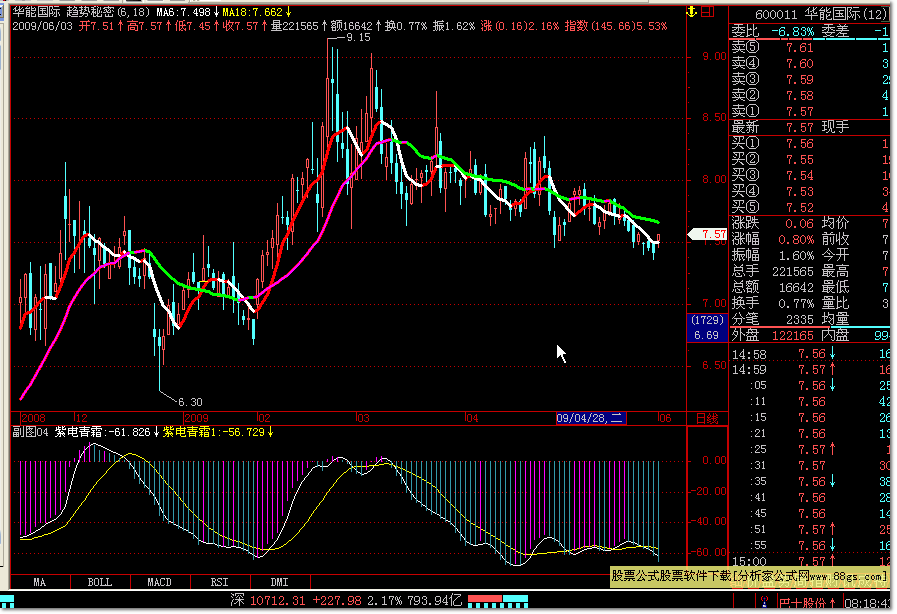Select the 卖② 7.58 ask row

click(x=810, y=96)
